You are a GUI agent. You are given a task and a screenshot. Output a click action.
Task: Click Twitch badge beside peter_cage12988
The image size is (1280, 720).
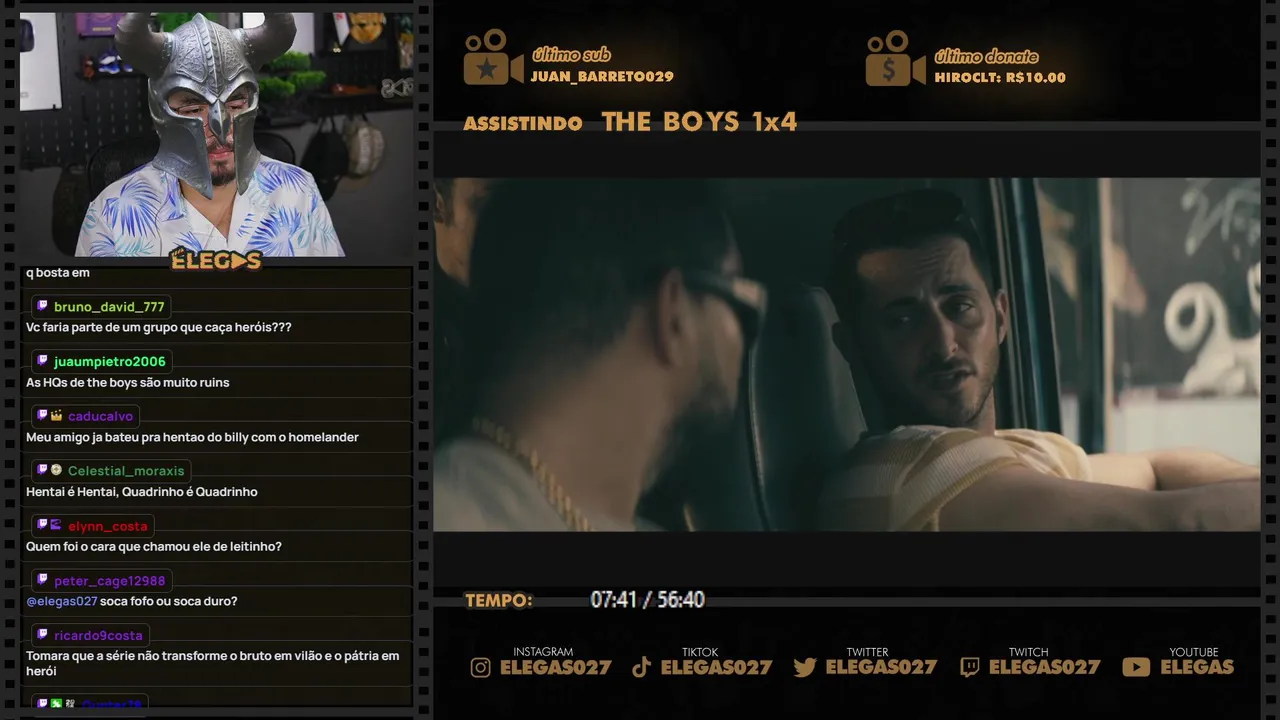(42, 580)
